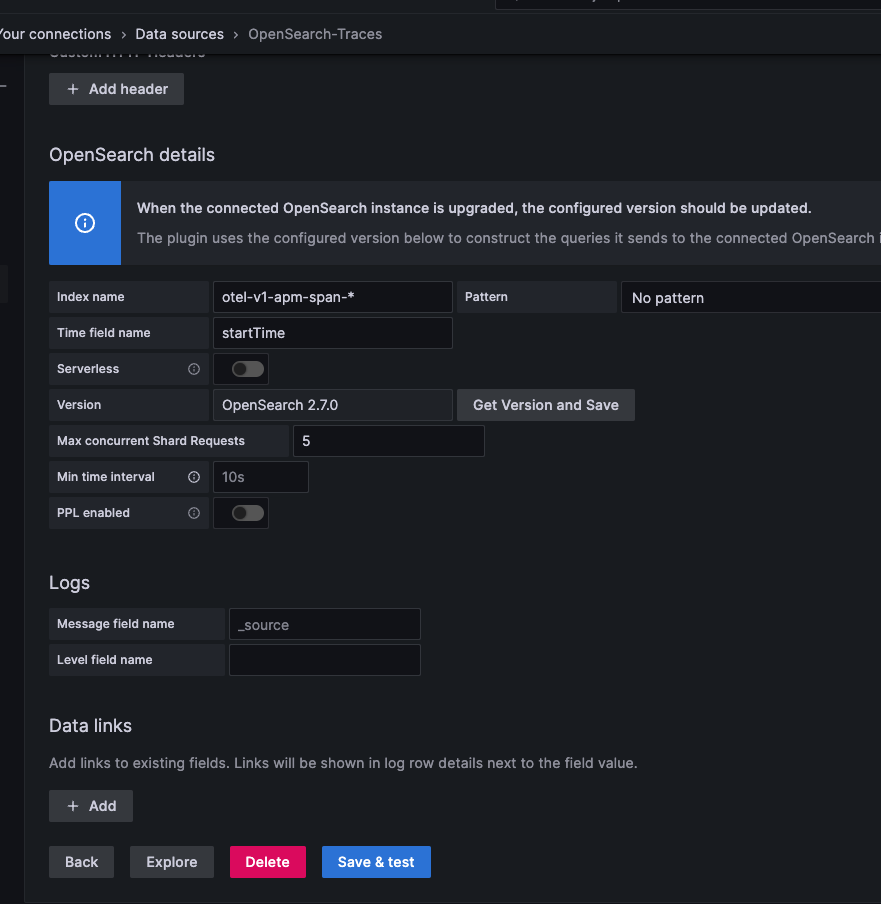Open Explore for this data source
This screenshot has width=881, height=904.
point(171,861)
